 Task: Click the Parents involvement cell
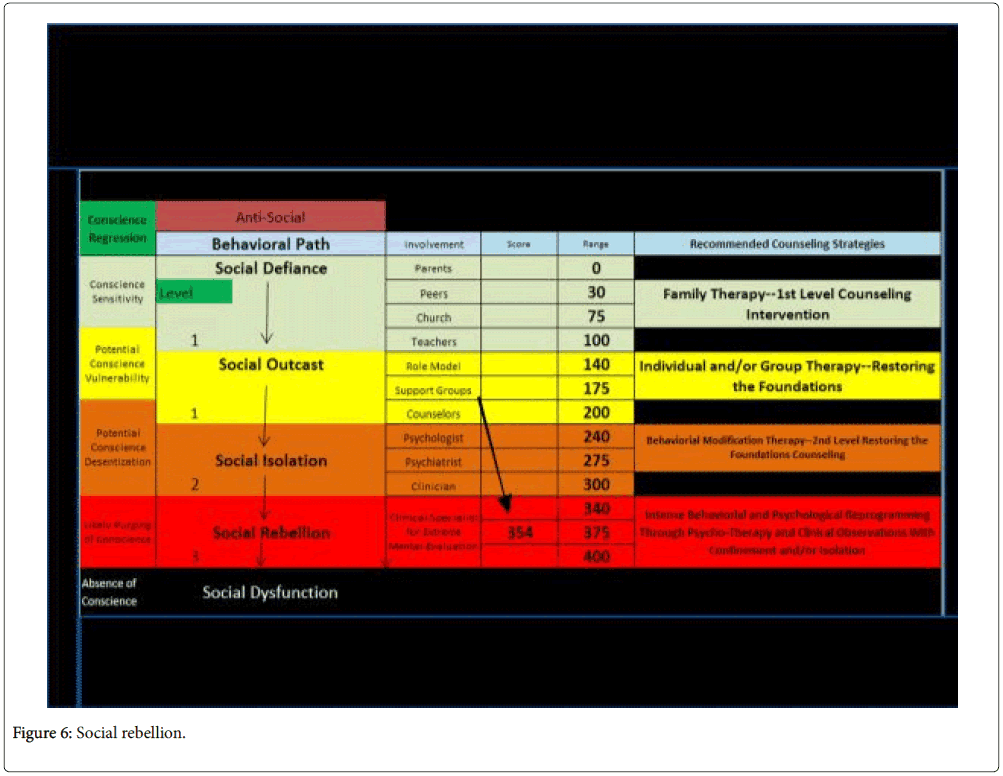[433, 268]
